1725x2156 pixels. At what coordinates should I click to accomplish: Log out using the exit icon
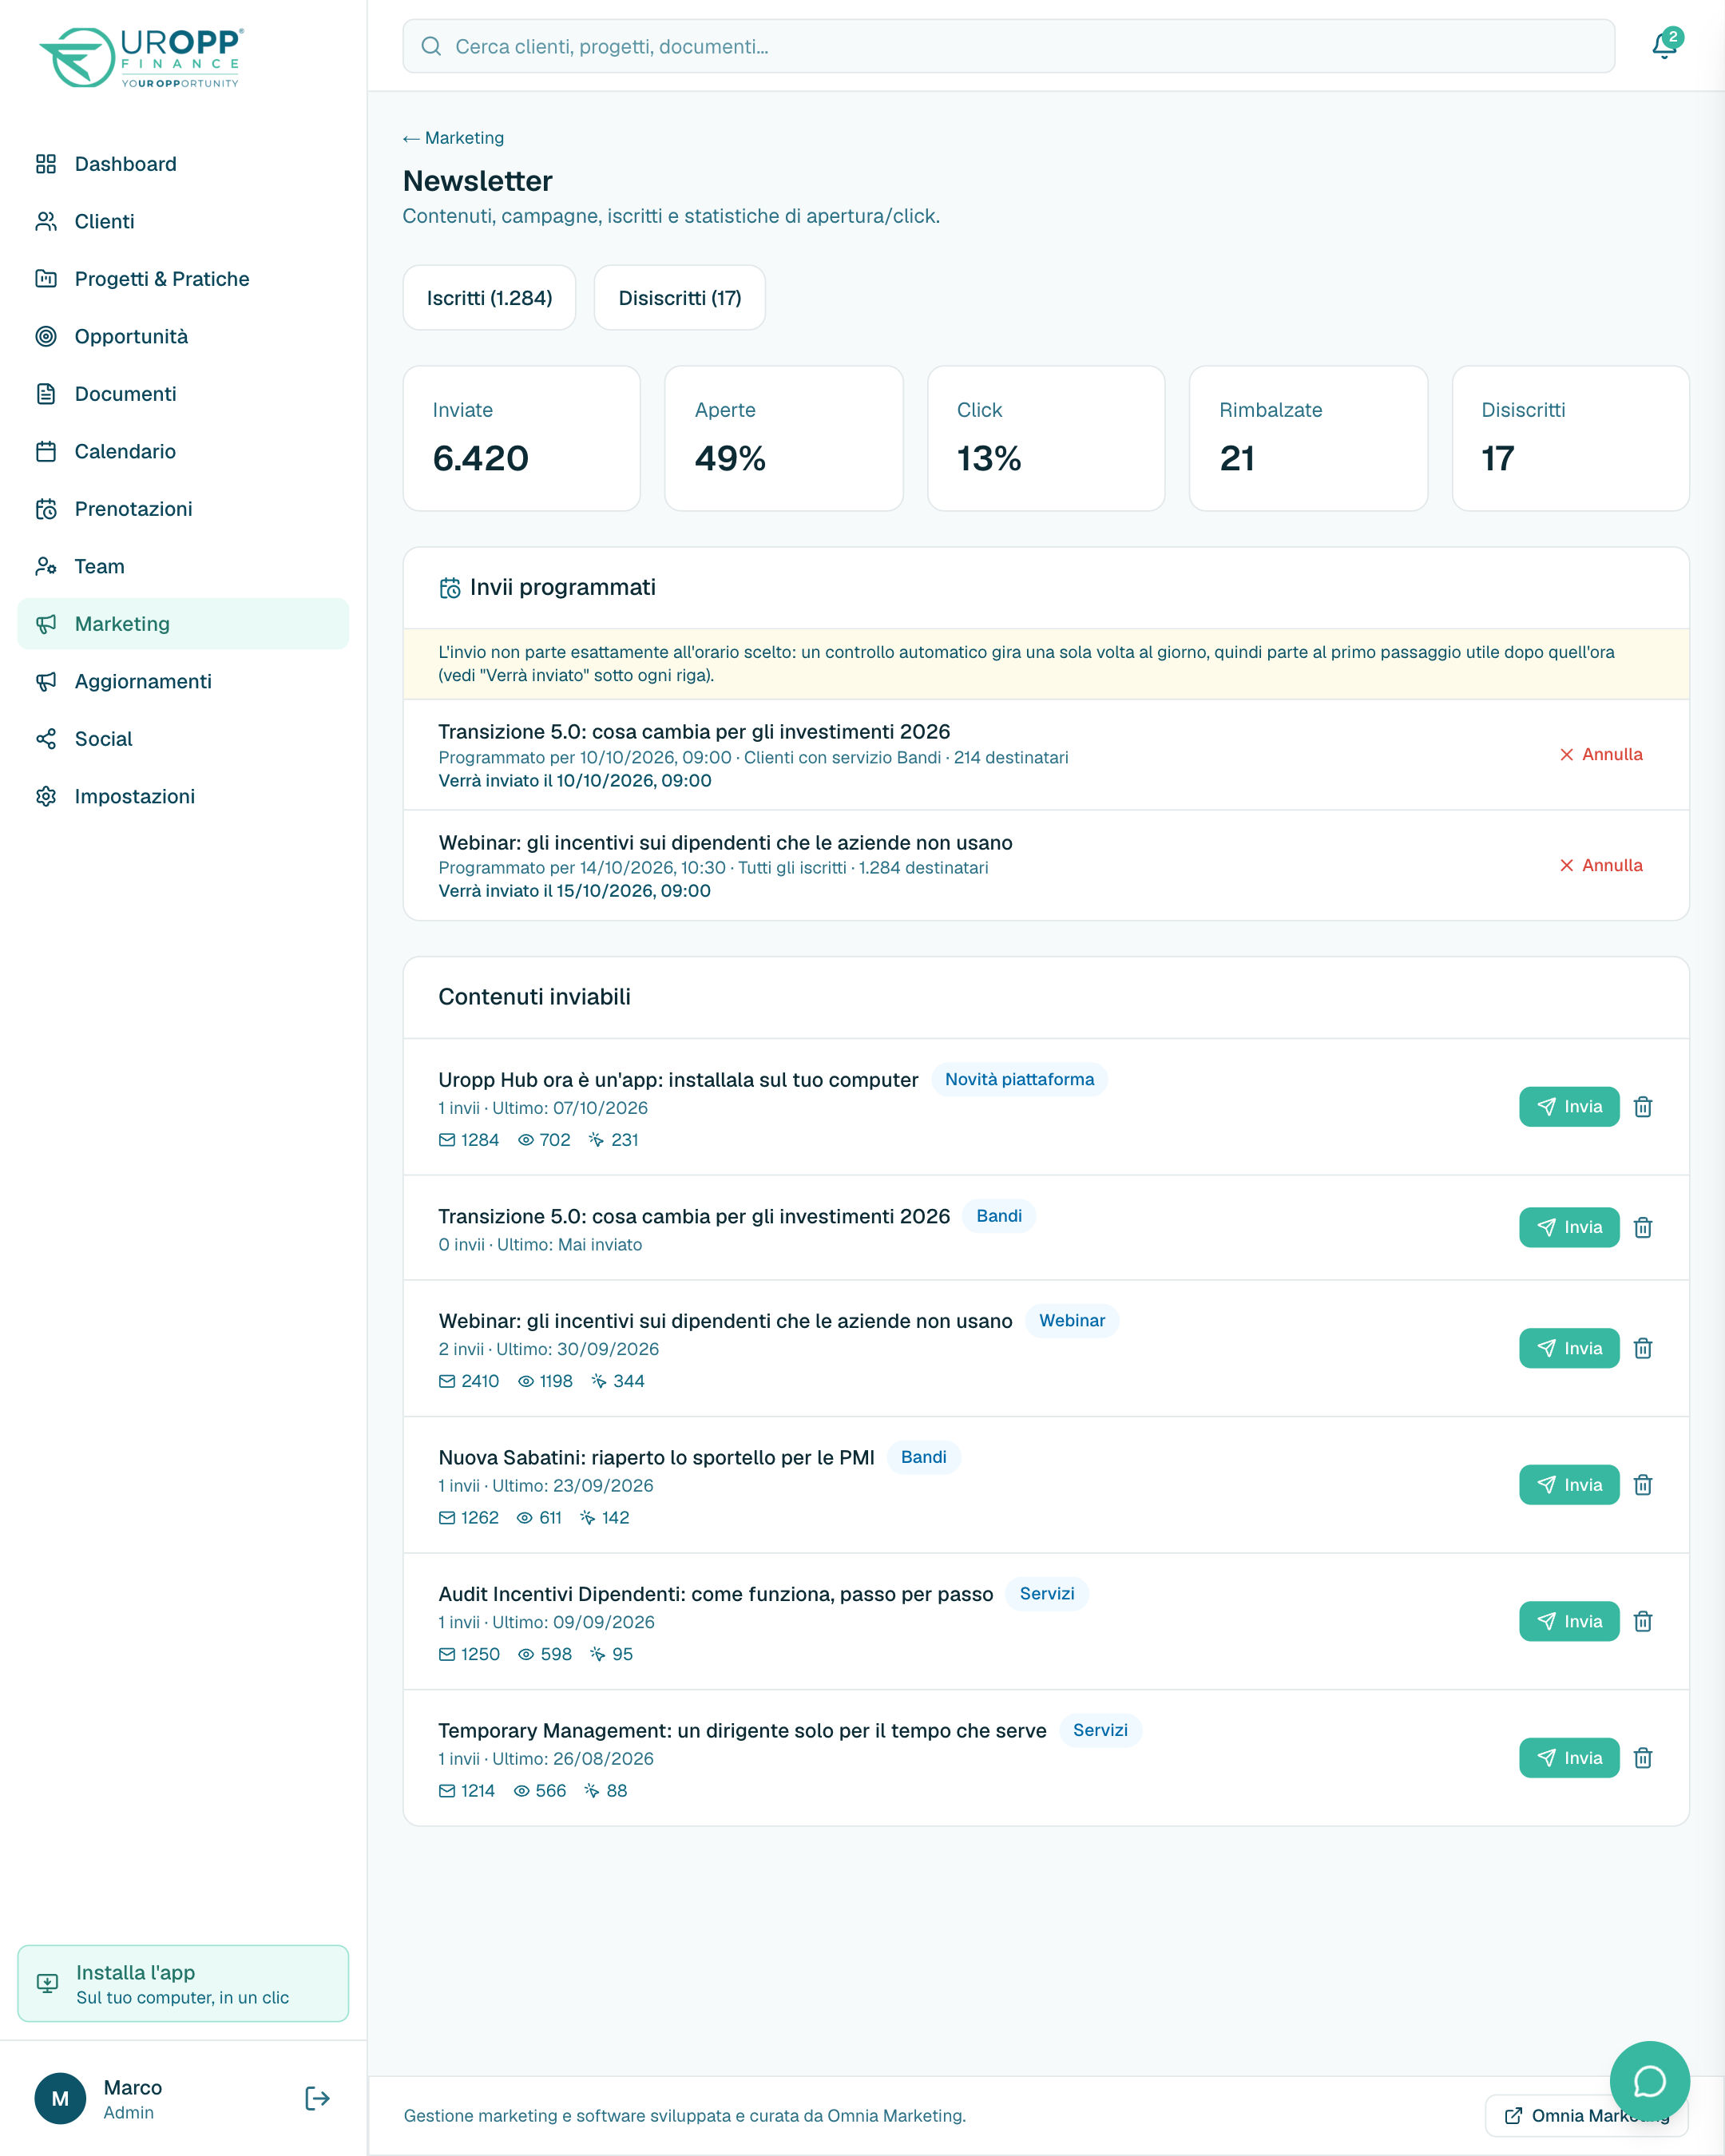click(x=317, y=2098)
